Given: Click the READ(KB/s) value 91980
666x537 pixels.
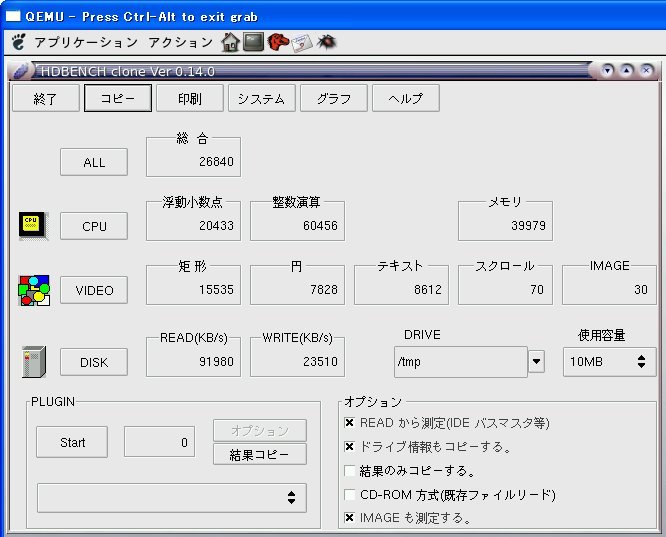Looking at the screenshot, I should pyautogui.click(x=216, y=362).
